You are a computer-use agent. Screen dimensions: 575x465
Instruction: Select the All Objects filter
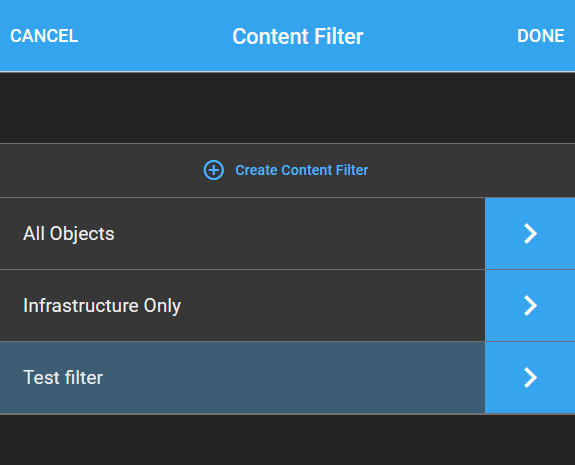click(x=242, y=234)
